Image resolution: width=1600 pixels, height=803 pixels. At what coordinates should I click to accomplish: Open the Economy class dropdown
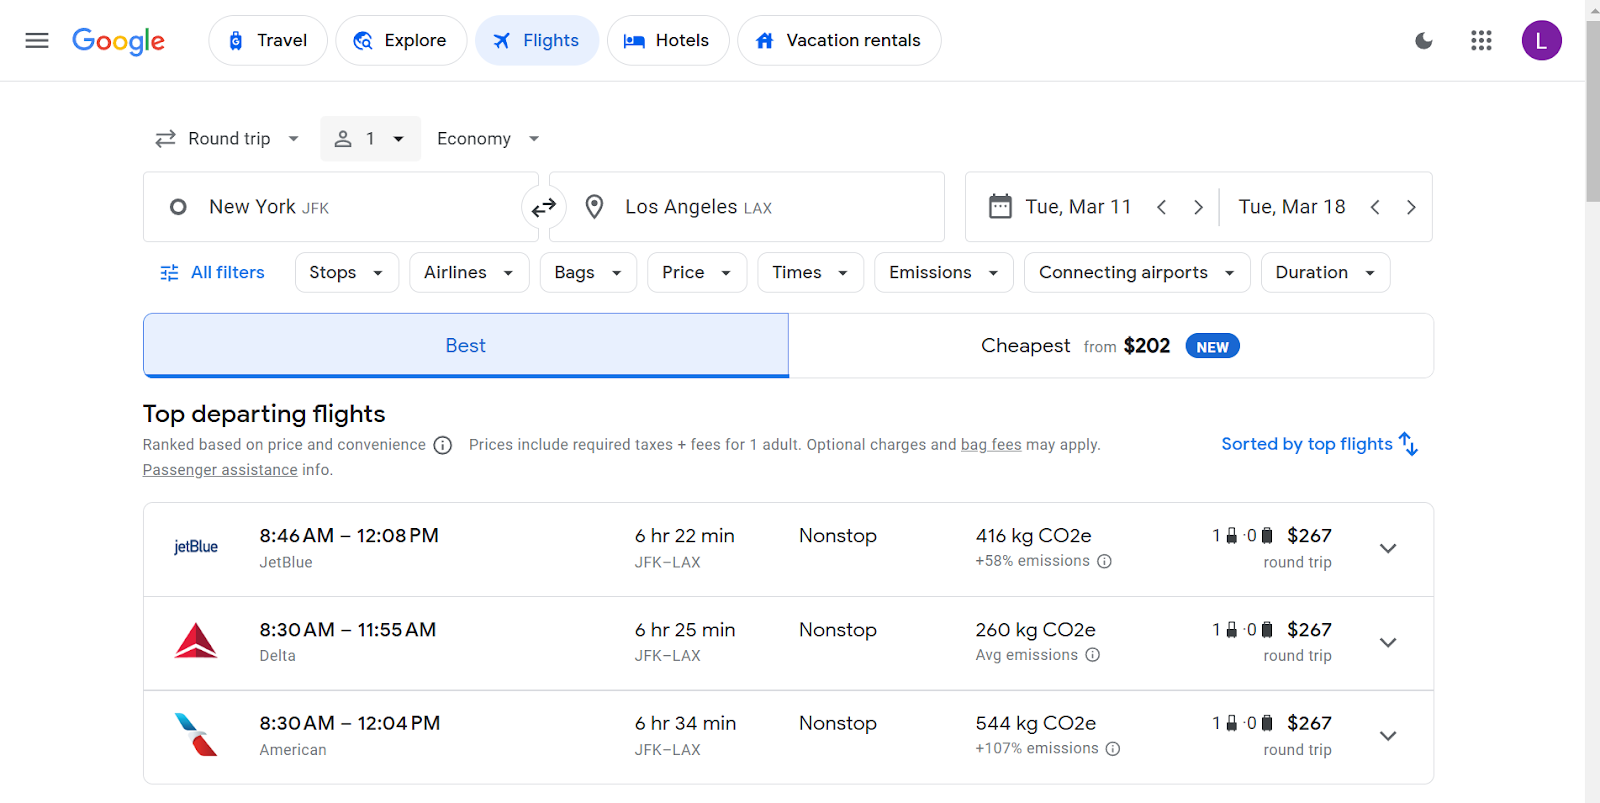tap(489, 139)
